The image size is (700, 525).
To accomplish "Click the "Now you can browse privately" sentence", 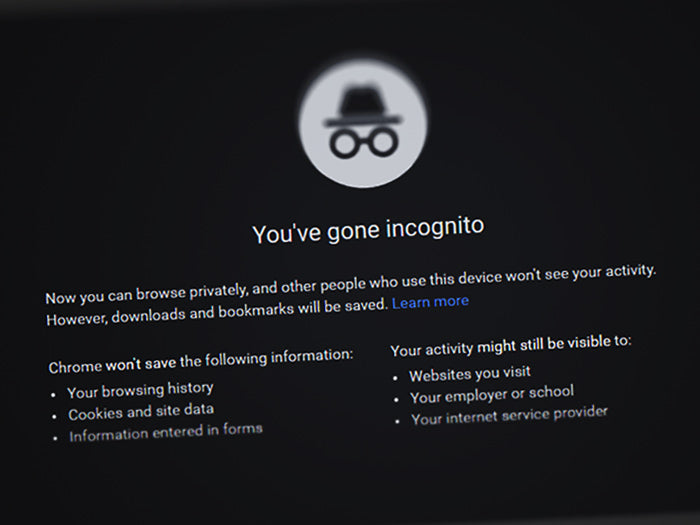I will point(351,284).
